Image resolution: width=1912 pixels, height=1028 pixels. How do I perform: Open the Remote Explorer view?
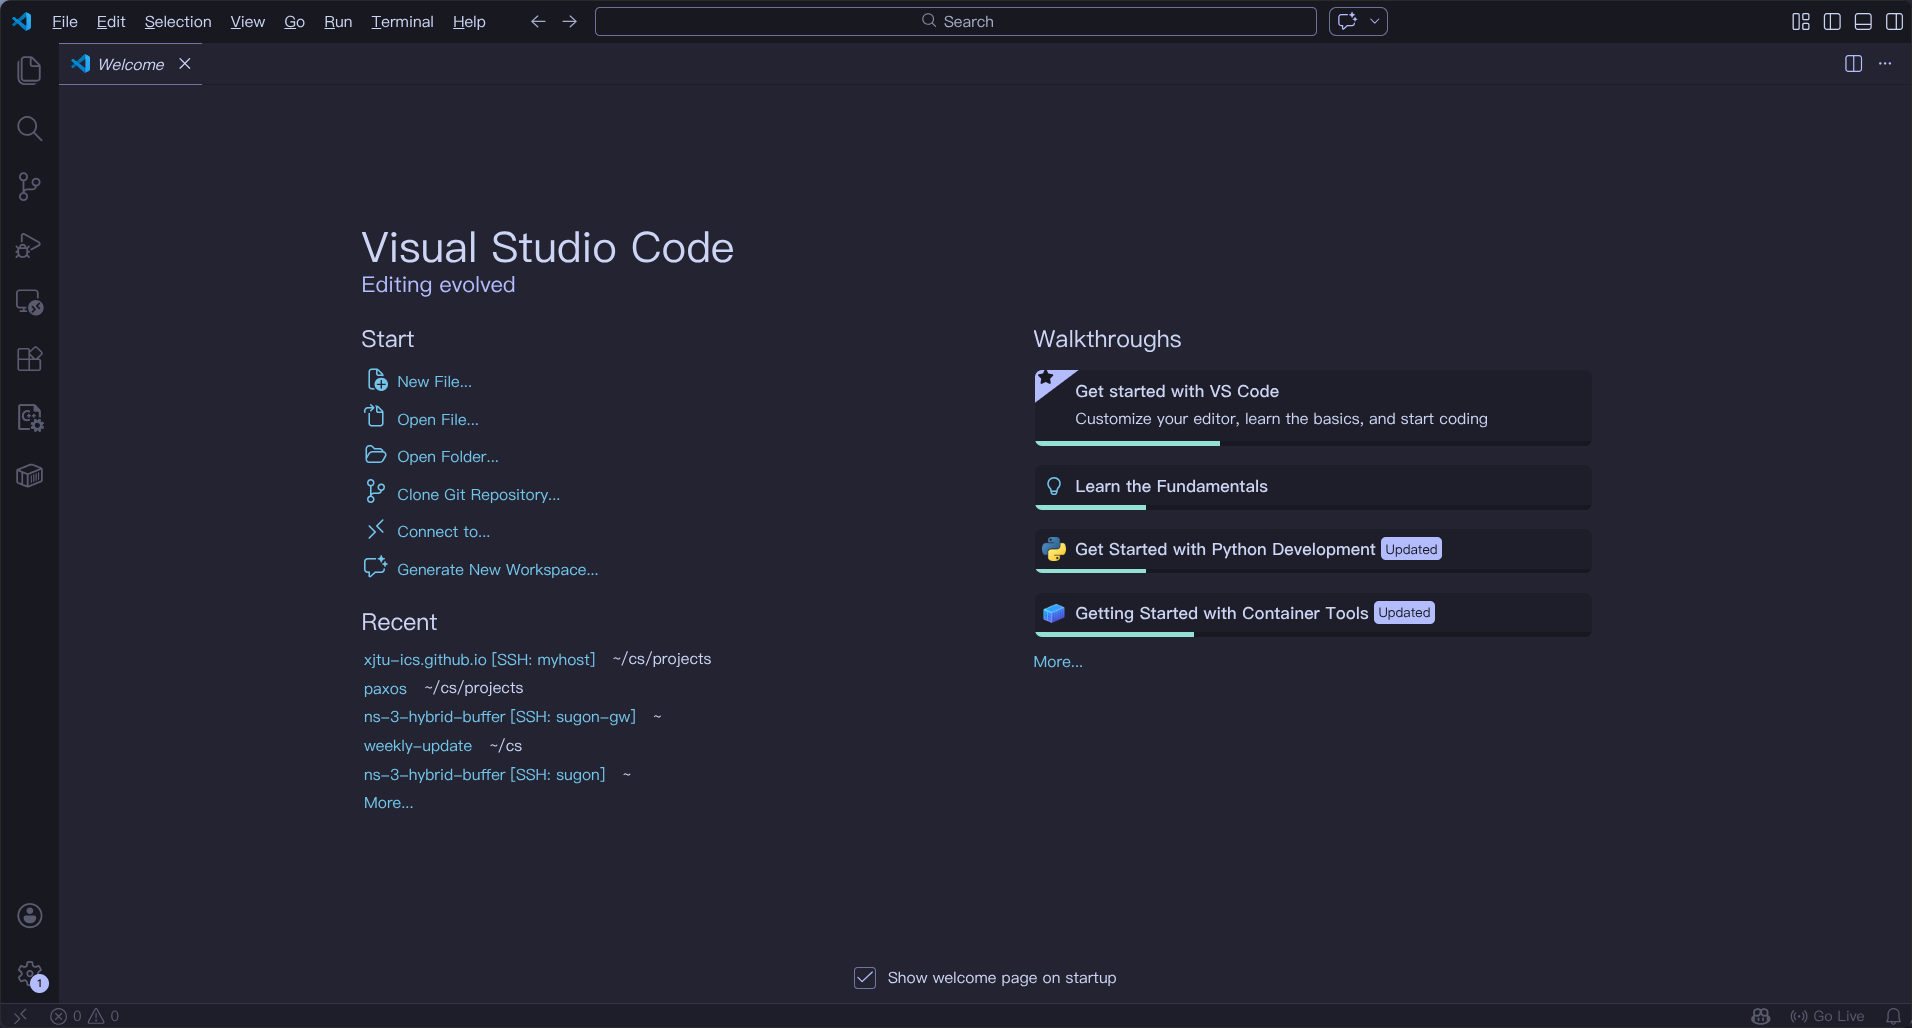29,302
